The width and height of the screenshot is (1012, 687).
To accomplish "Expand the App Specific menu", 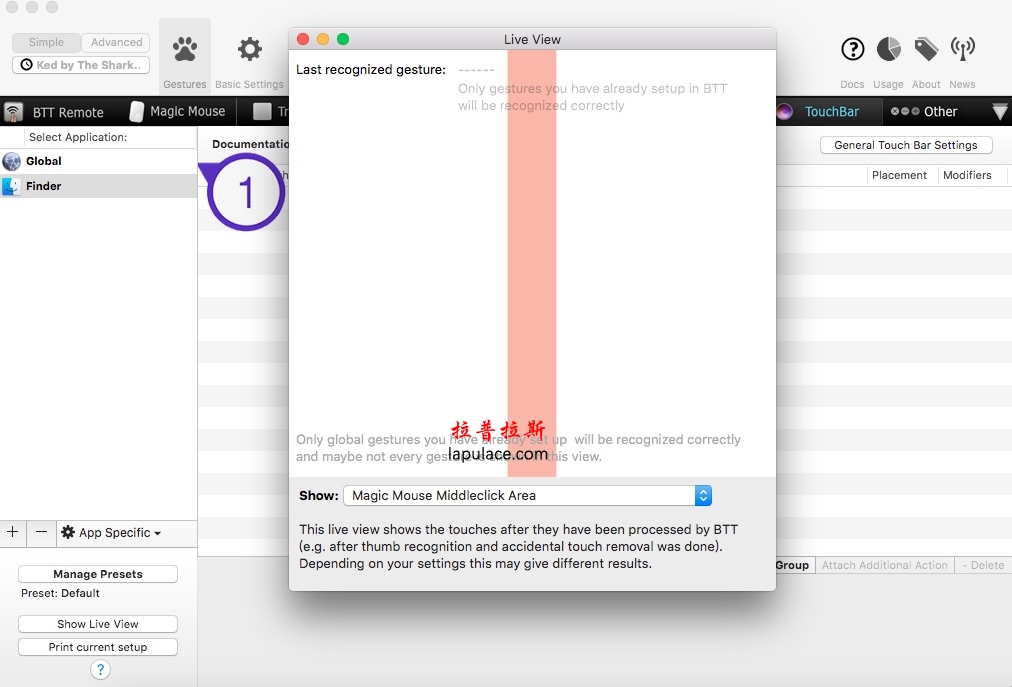I will pyautogui.click(x=110, y=533).
